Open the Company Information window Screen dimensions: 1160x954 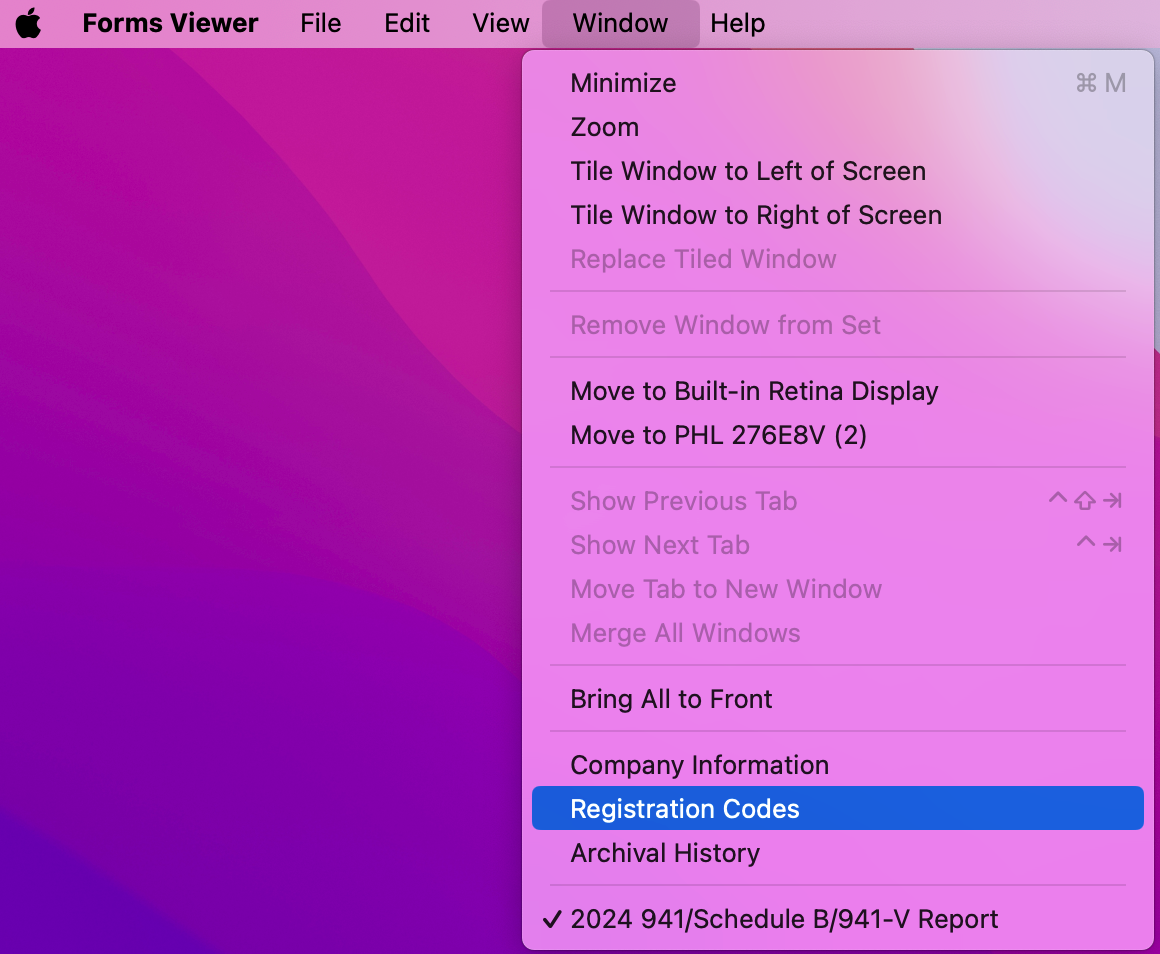click(x=699, y=765)
